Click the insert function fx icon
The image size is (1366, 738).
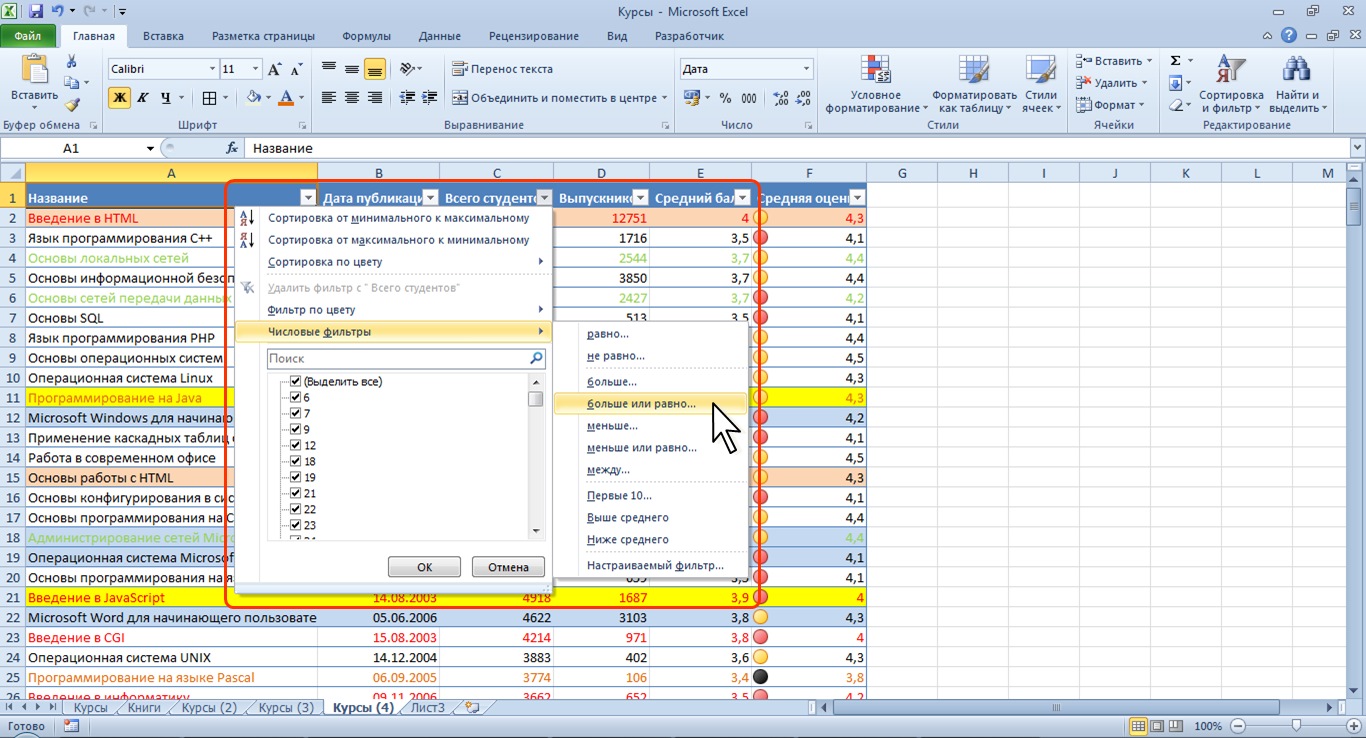point(232,148)
